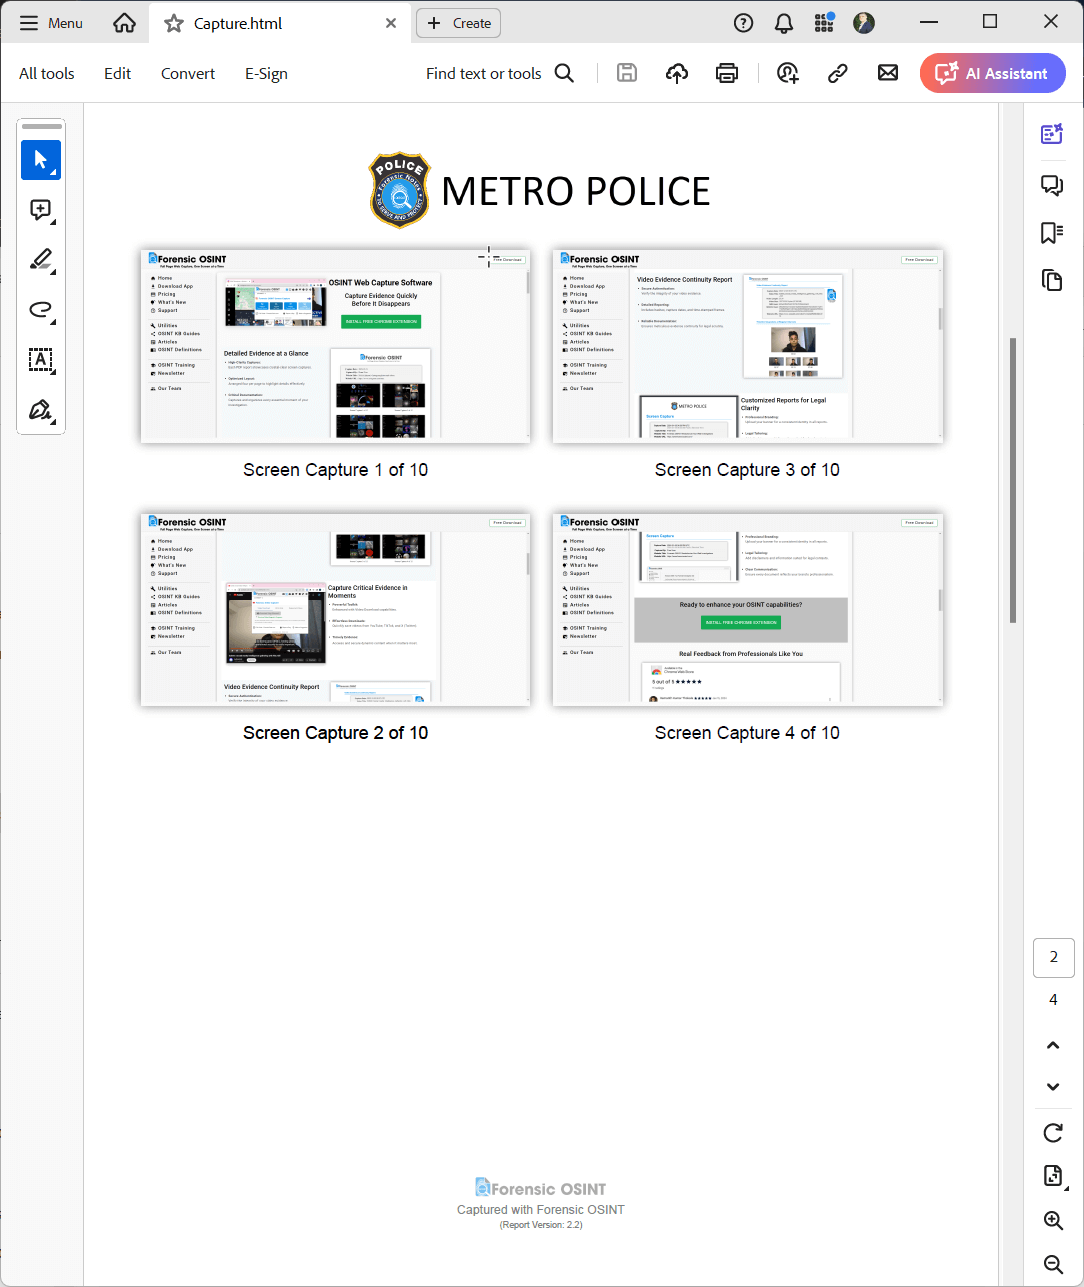This screenshot has width=1084, height=1287.
Task: Open the Help question mark icon
Action: 743,23
